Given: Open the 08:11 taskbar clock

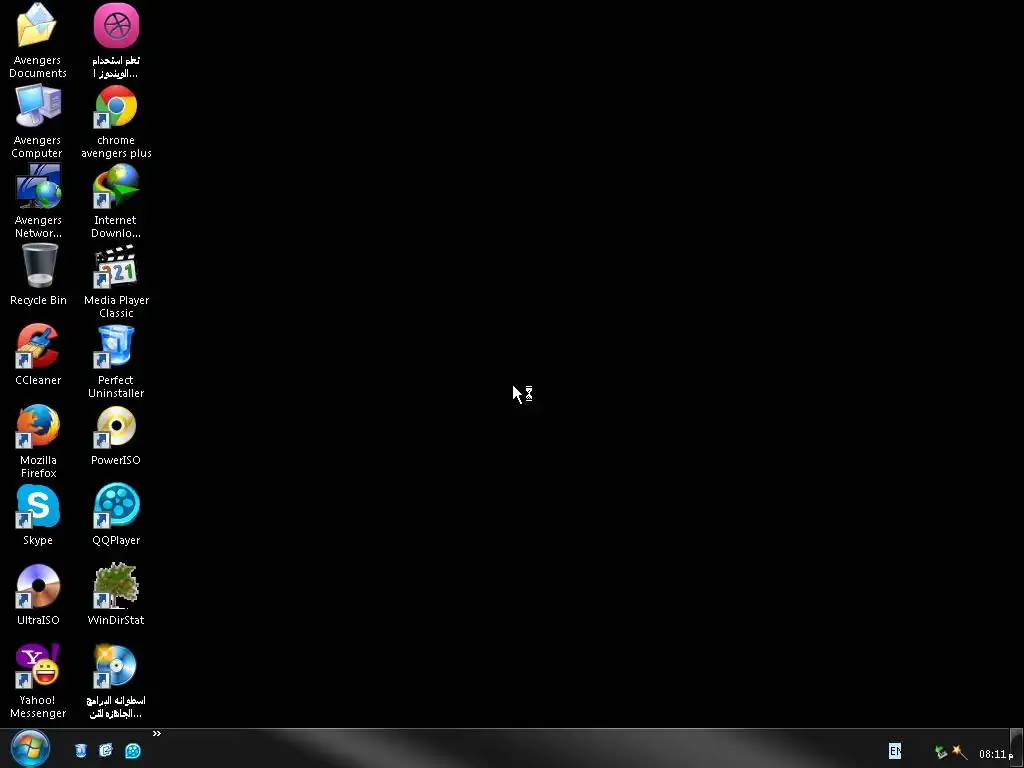Looking at the screenshot, I should pyautogui.click(x=995, y=754).
